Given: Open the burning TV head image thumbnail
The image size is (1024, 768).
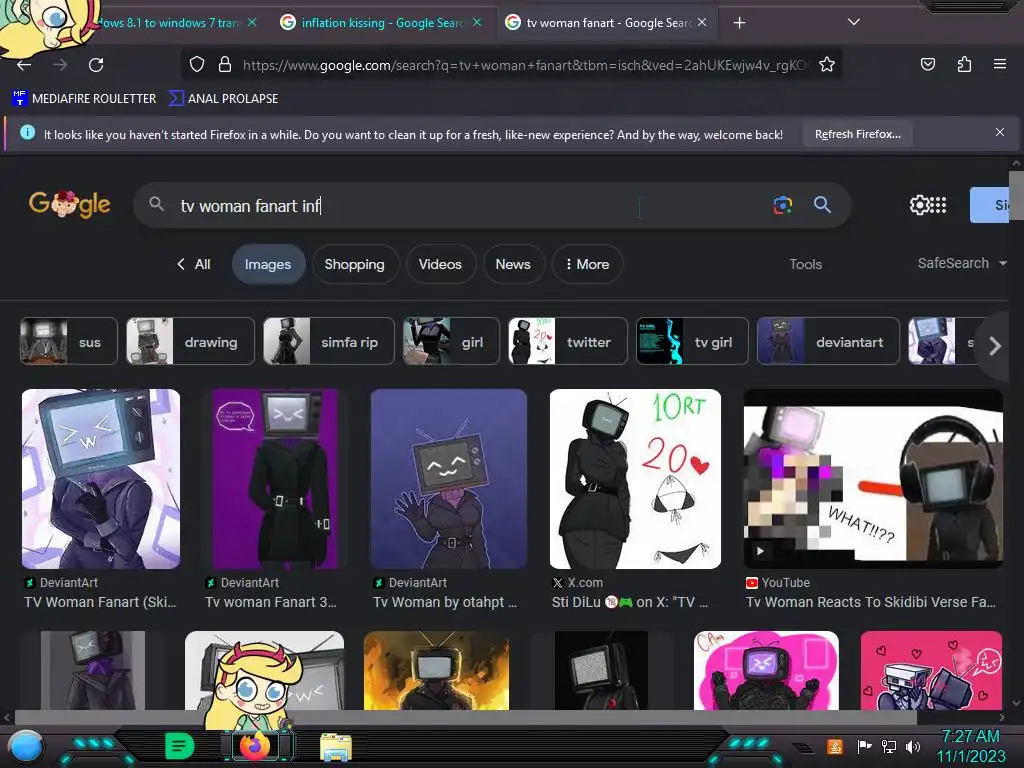Looking at the screenshot, I should (436, 670).
